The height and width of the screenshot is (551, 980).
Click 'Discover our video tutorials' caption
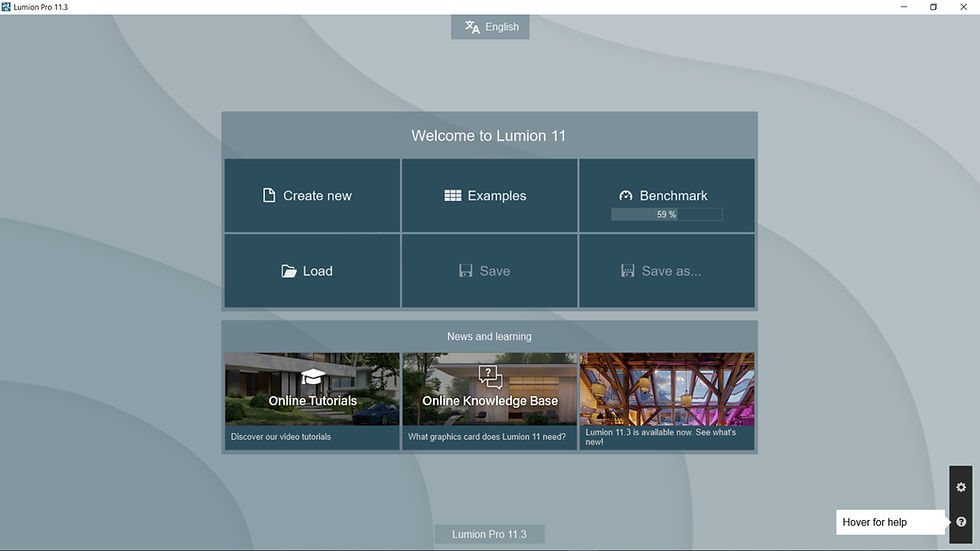(281, 437)
